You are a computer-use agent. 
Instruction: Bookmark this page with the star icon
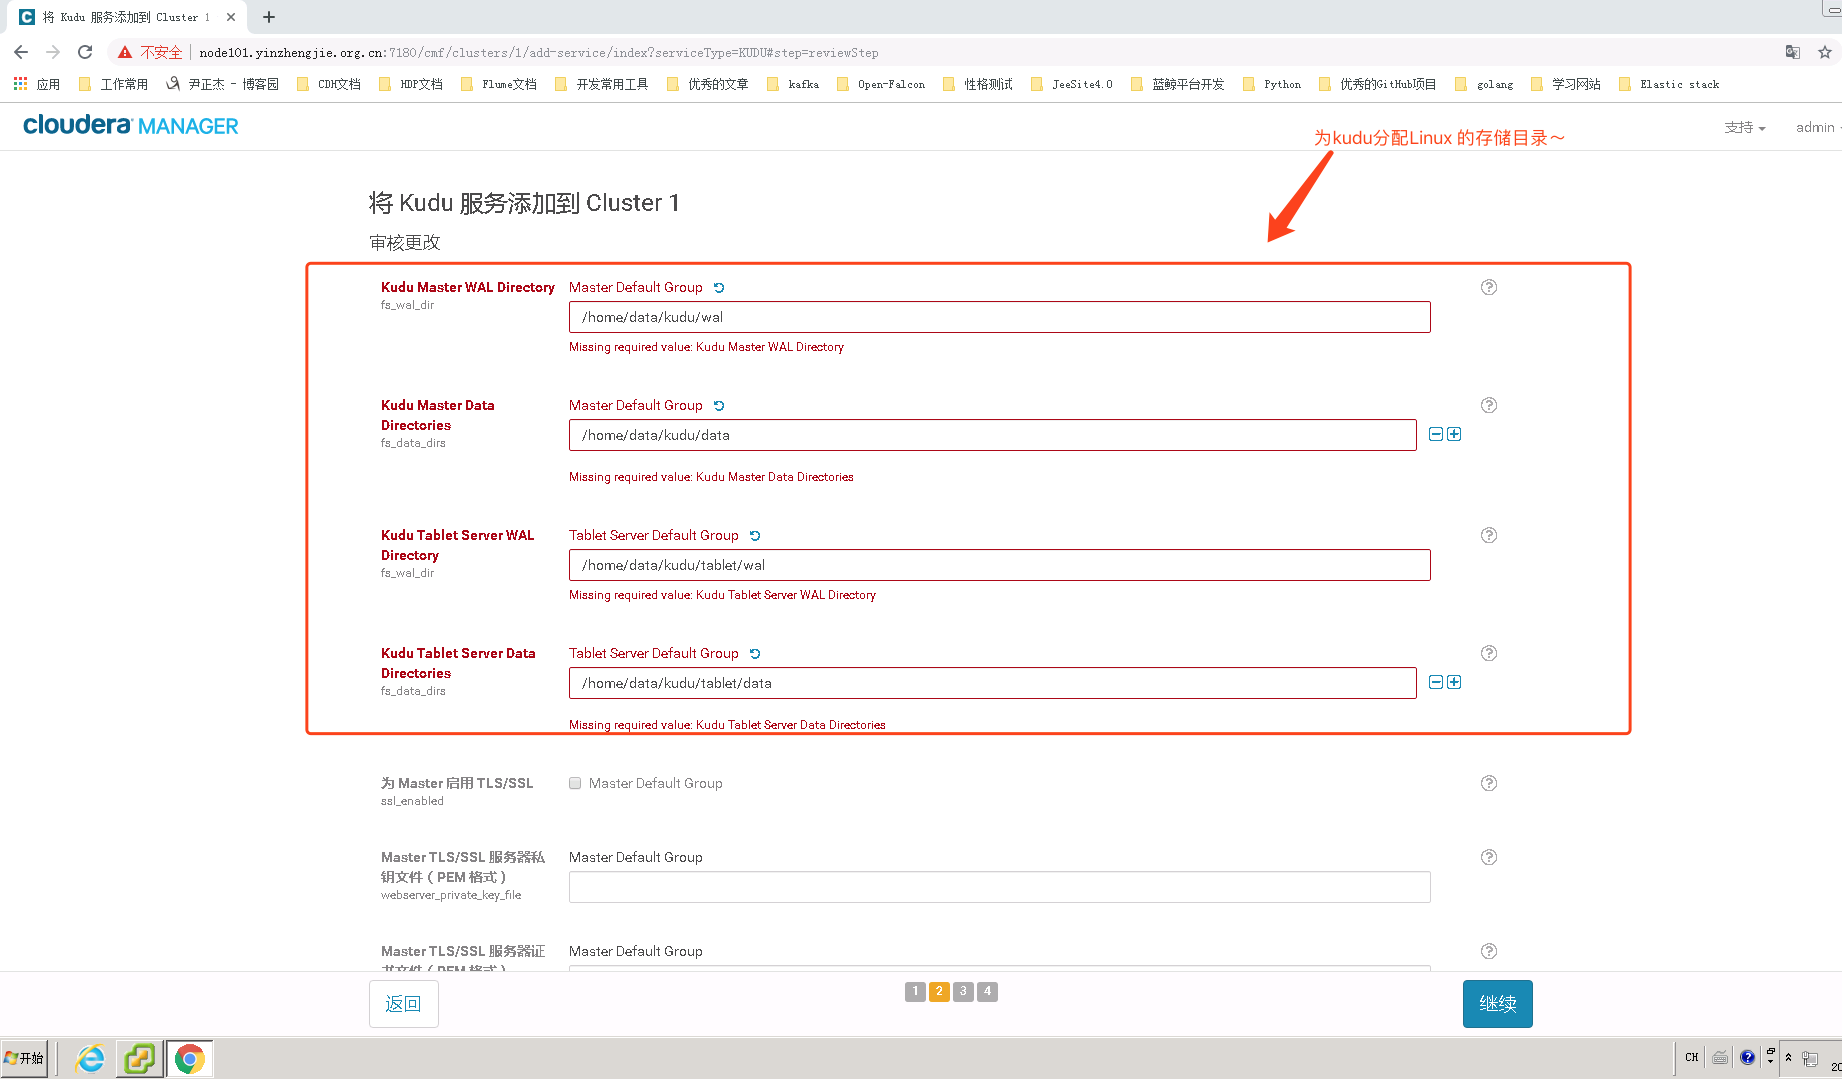[x=1825, y=52]
